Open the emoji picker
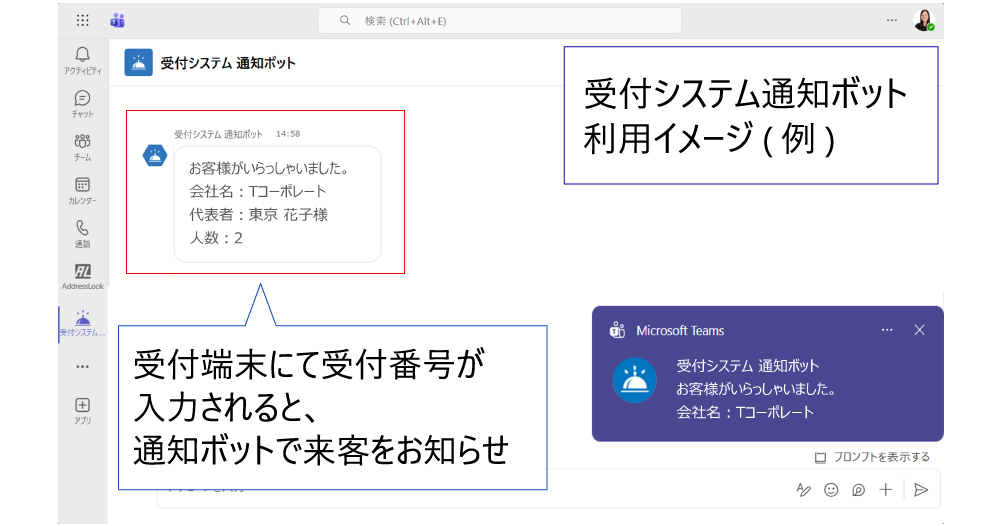 coord(831,489)
